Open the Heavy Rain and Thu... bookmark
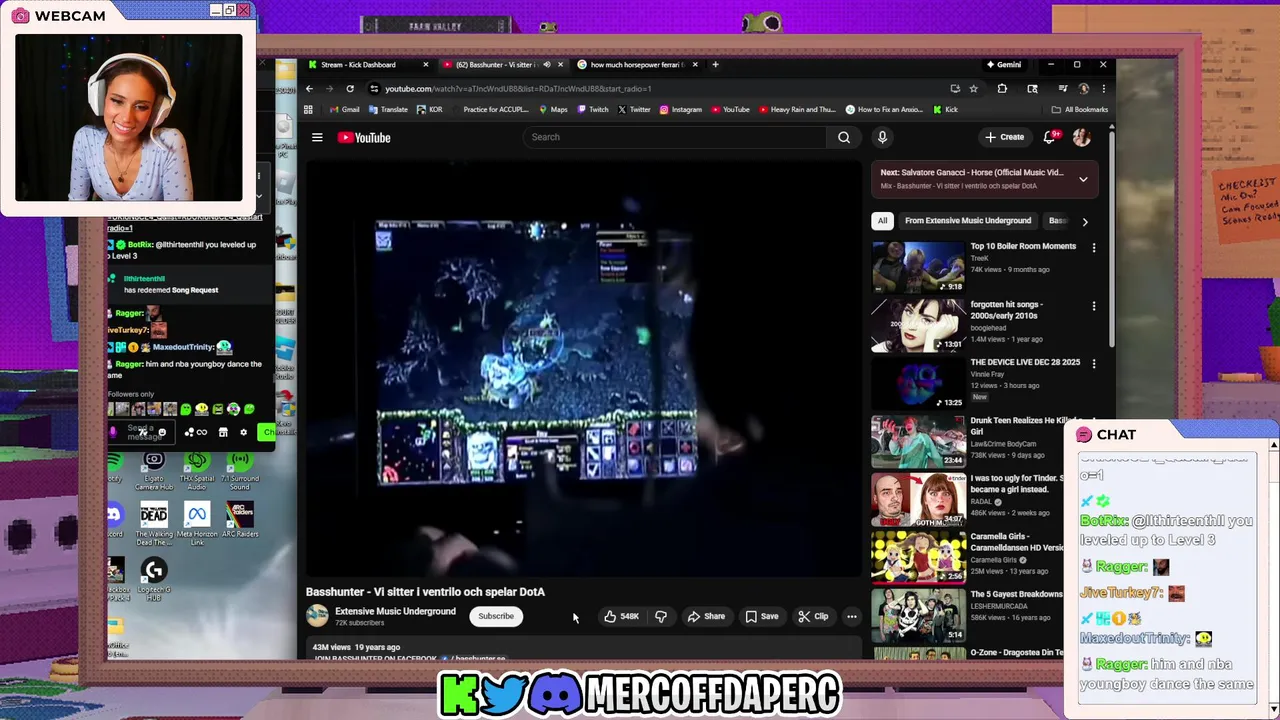The width and height of the screenshot is (1280, 720). [x=797, y=109]
